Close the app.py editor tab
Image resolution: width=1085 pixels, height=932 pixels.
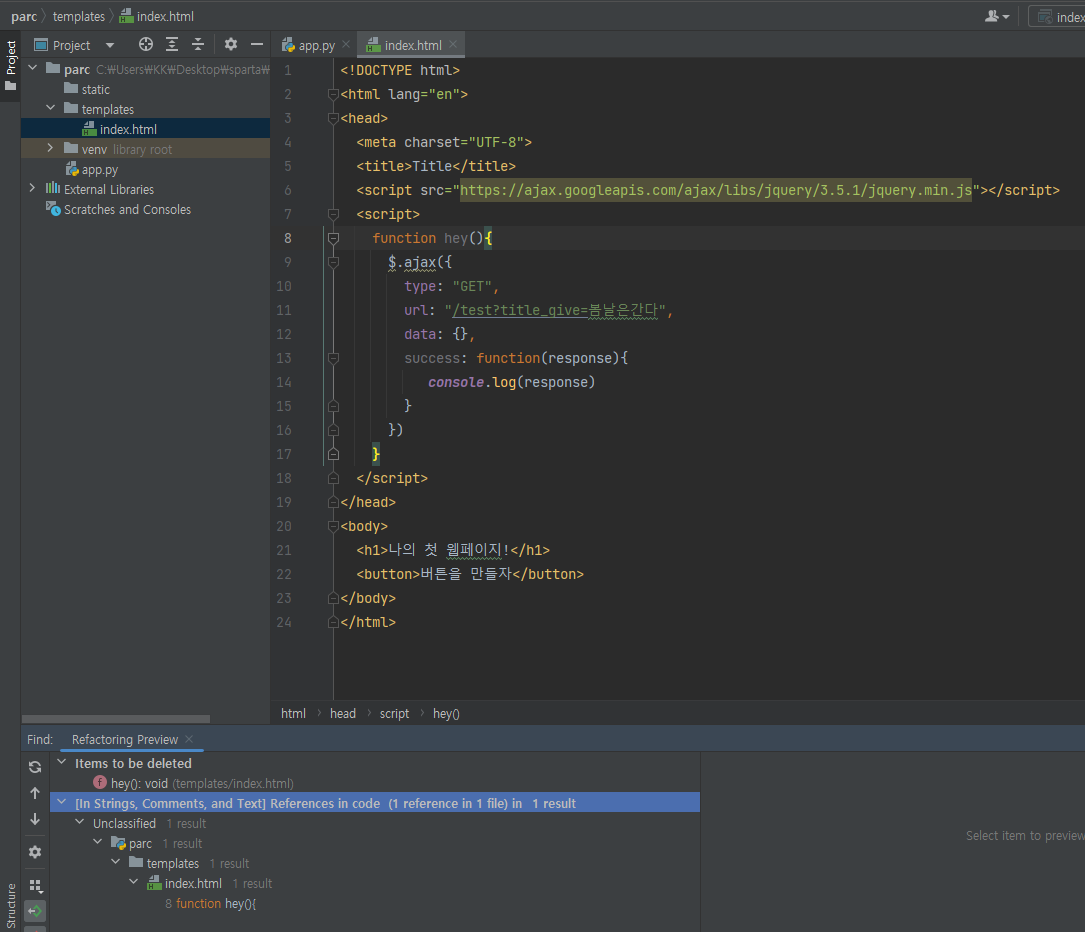[x=346, y=44]
